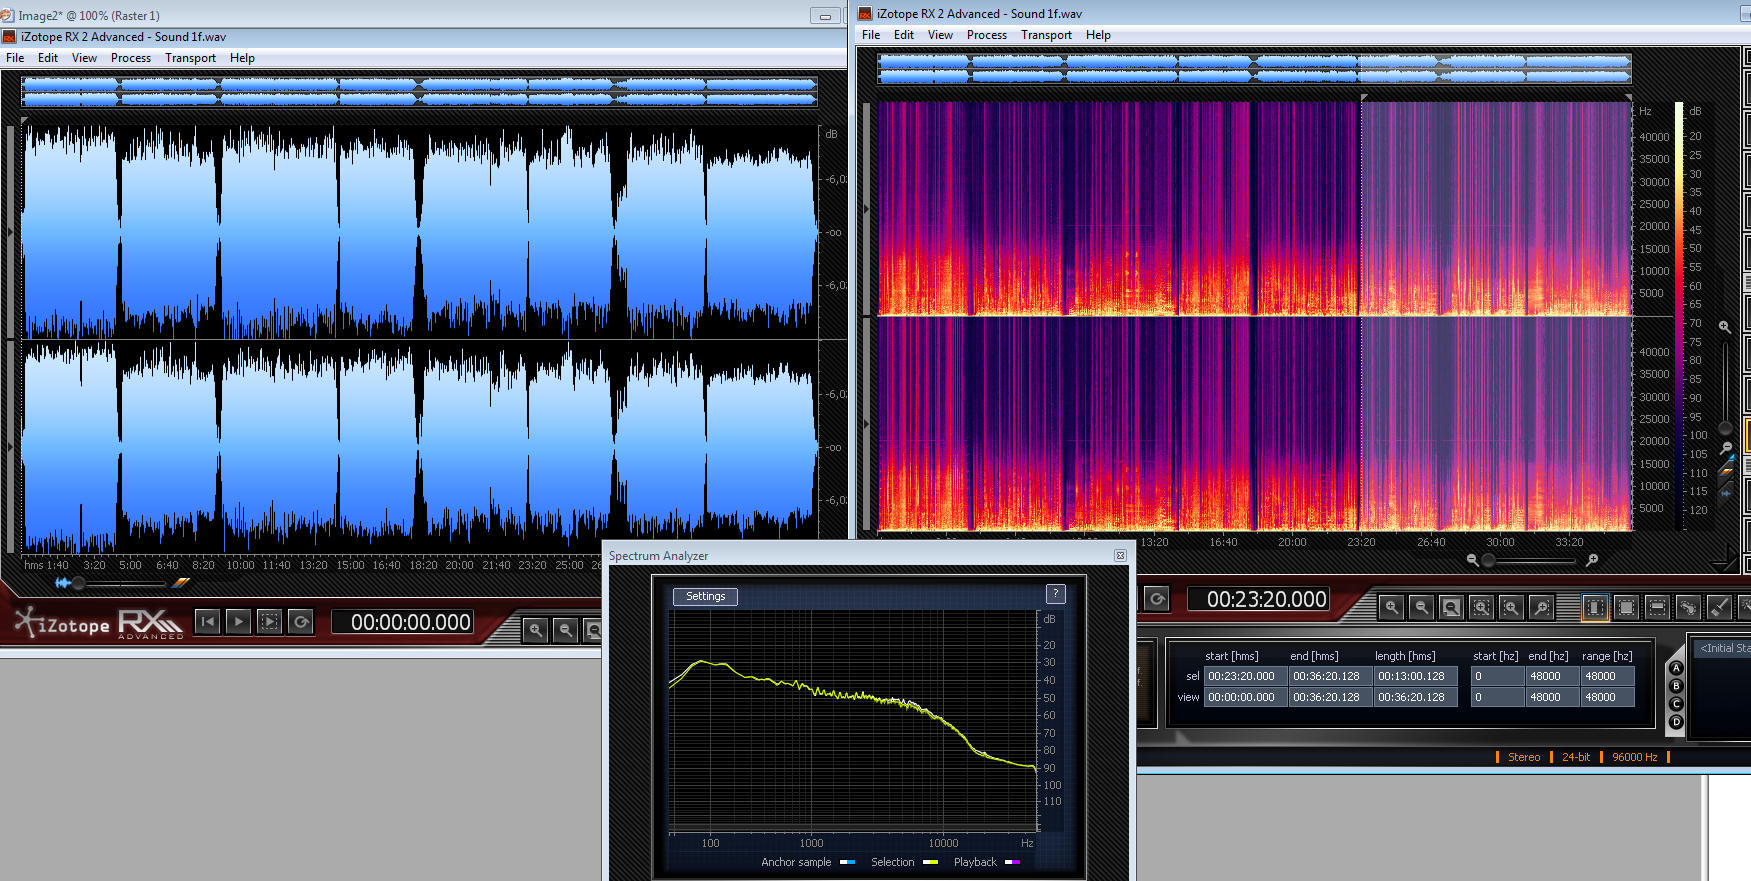Click the waveform/spectrogram blend slider in left window
This screenshot has width=1751, height=881.
click(x=118, y=583)
